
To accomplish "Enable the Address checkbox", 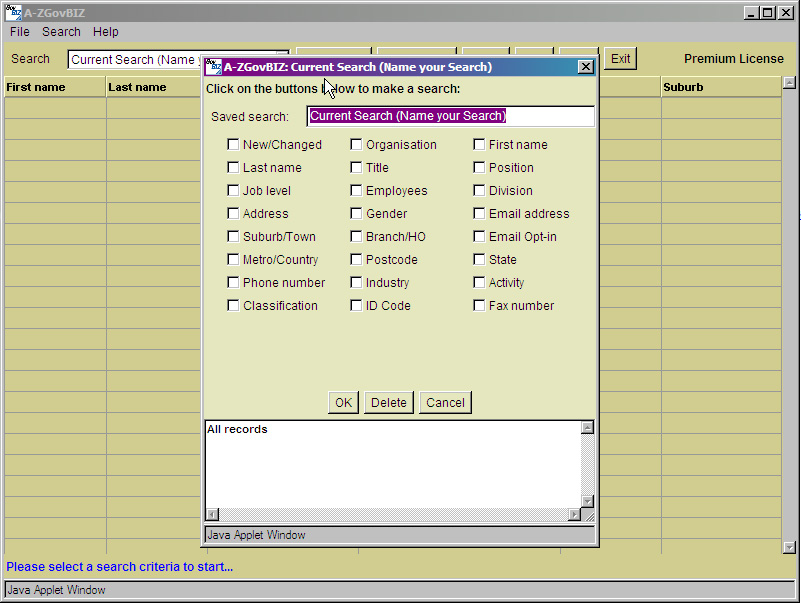I will coord(233,214).
